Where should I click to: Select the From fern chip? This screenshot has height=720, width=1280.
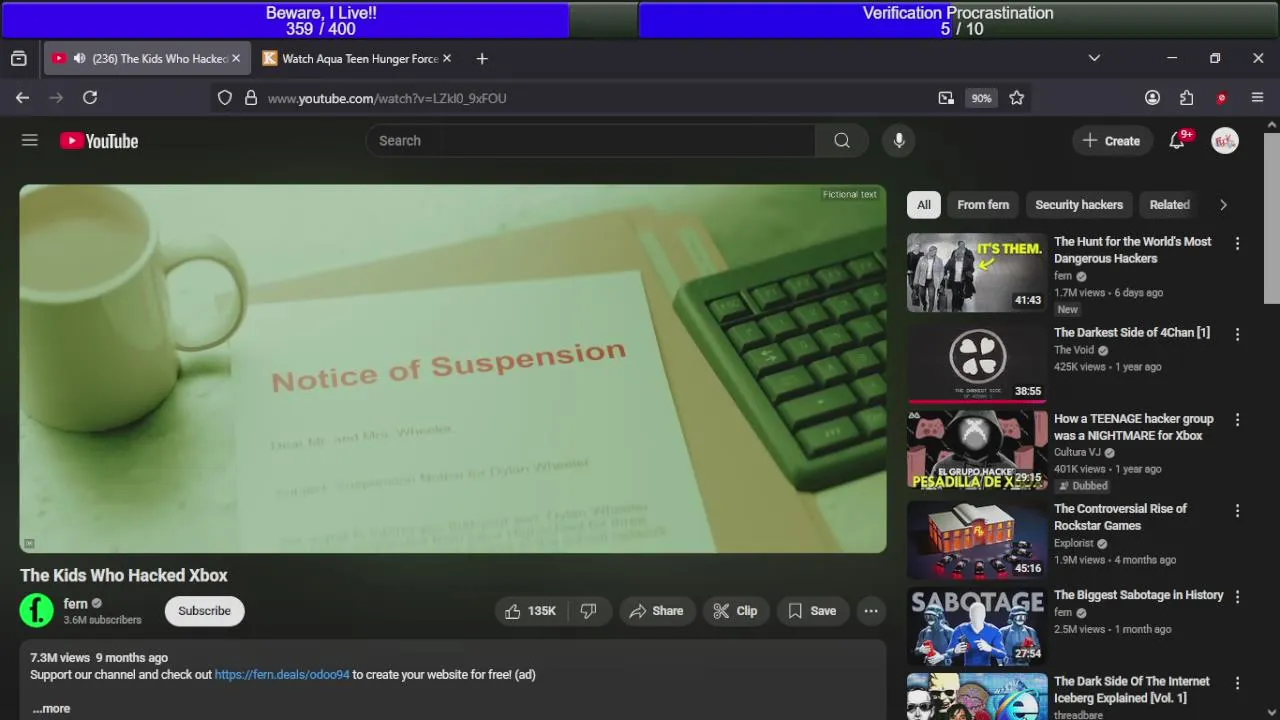click(983, 205)
